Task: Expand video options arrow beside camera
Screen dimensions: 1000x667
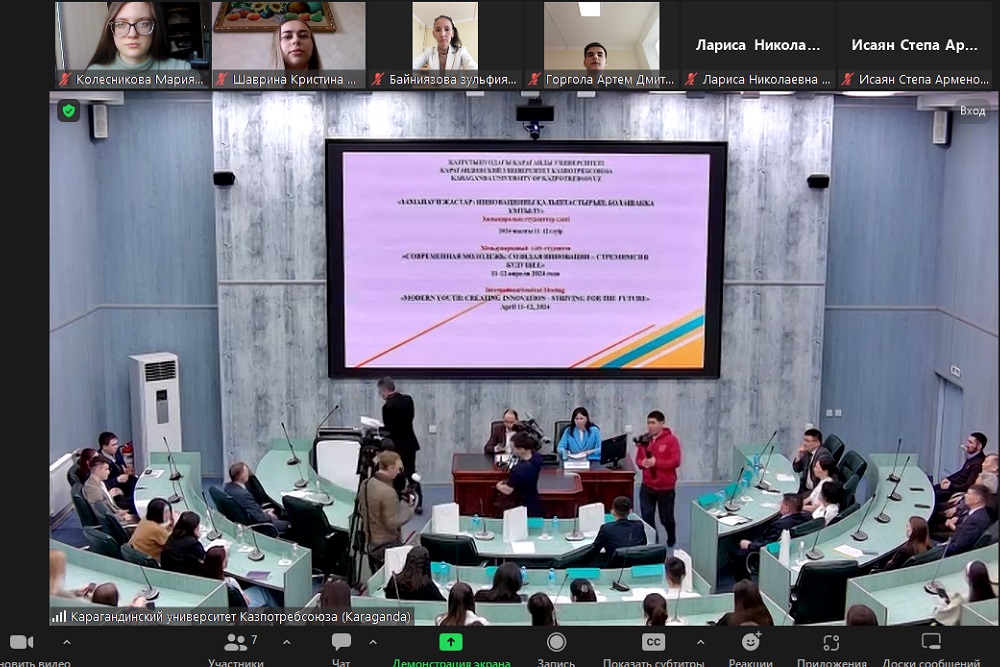Action: 66,642
